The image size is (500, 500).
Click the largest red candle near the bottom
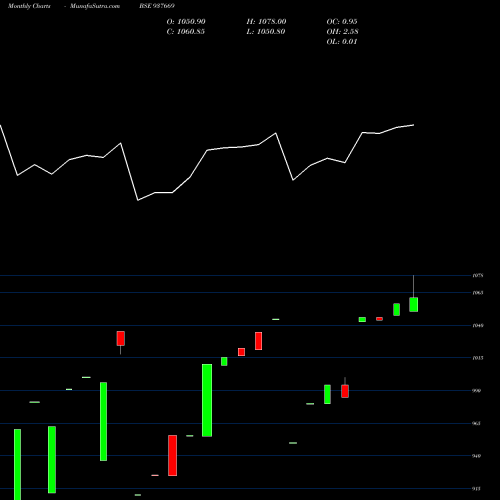coord(172,455)
